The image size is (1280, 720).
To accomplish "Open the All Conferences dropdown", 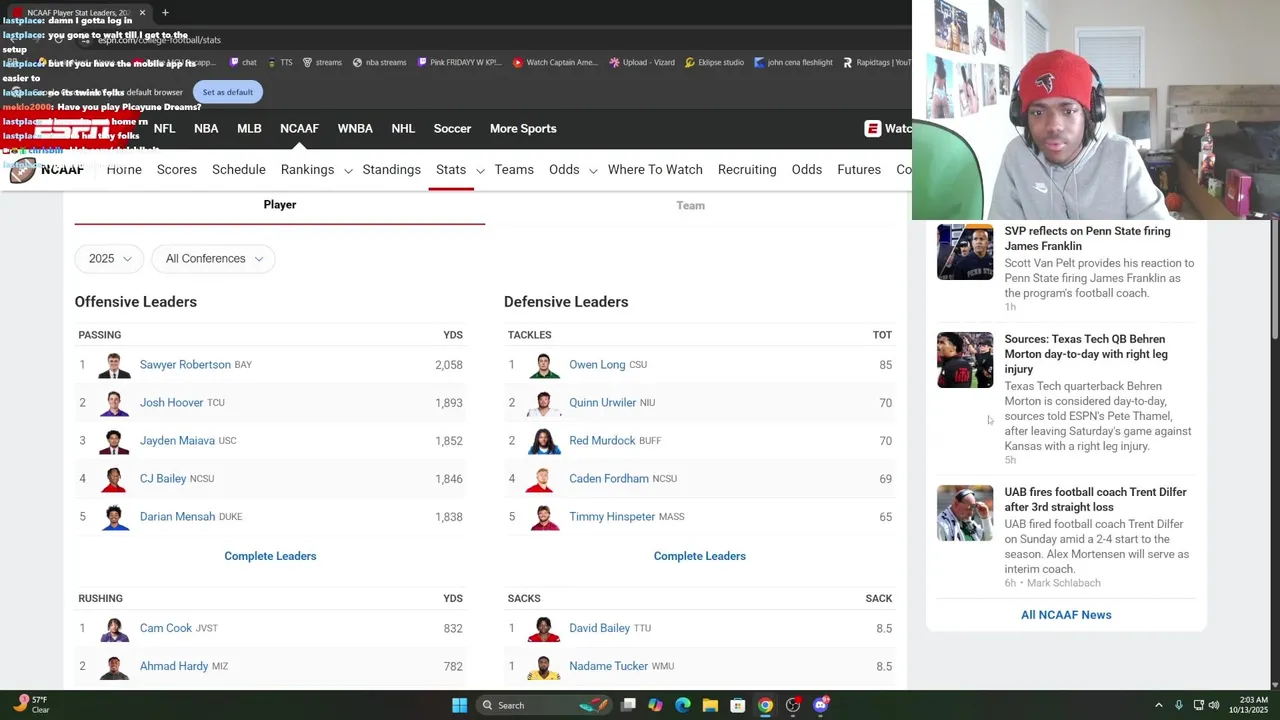I will (213, 258).
